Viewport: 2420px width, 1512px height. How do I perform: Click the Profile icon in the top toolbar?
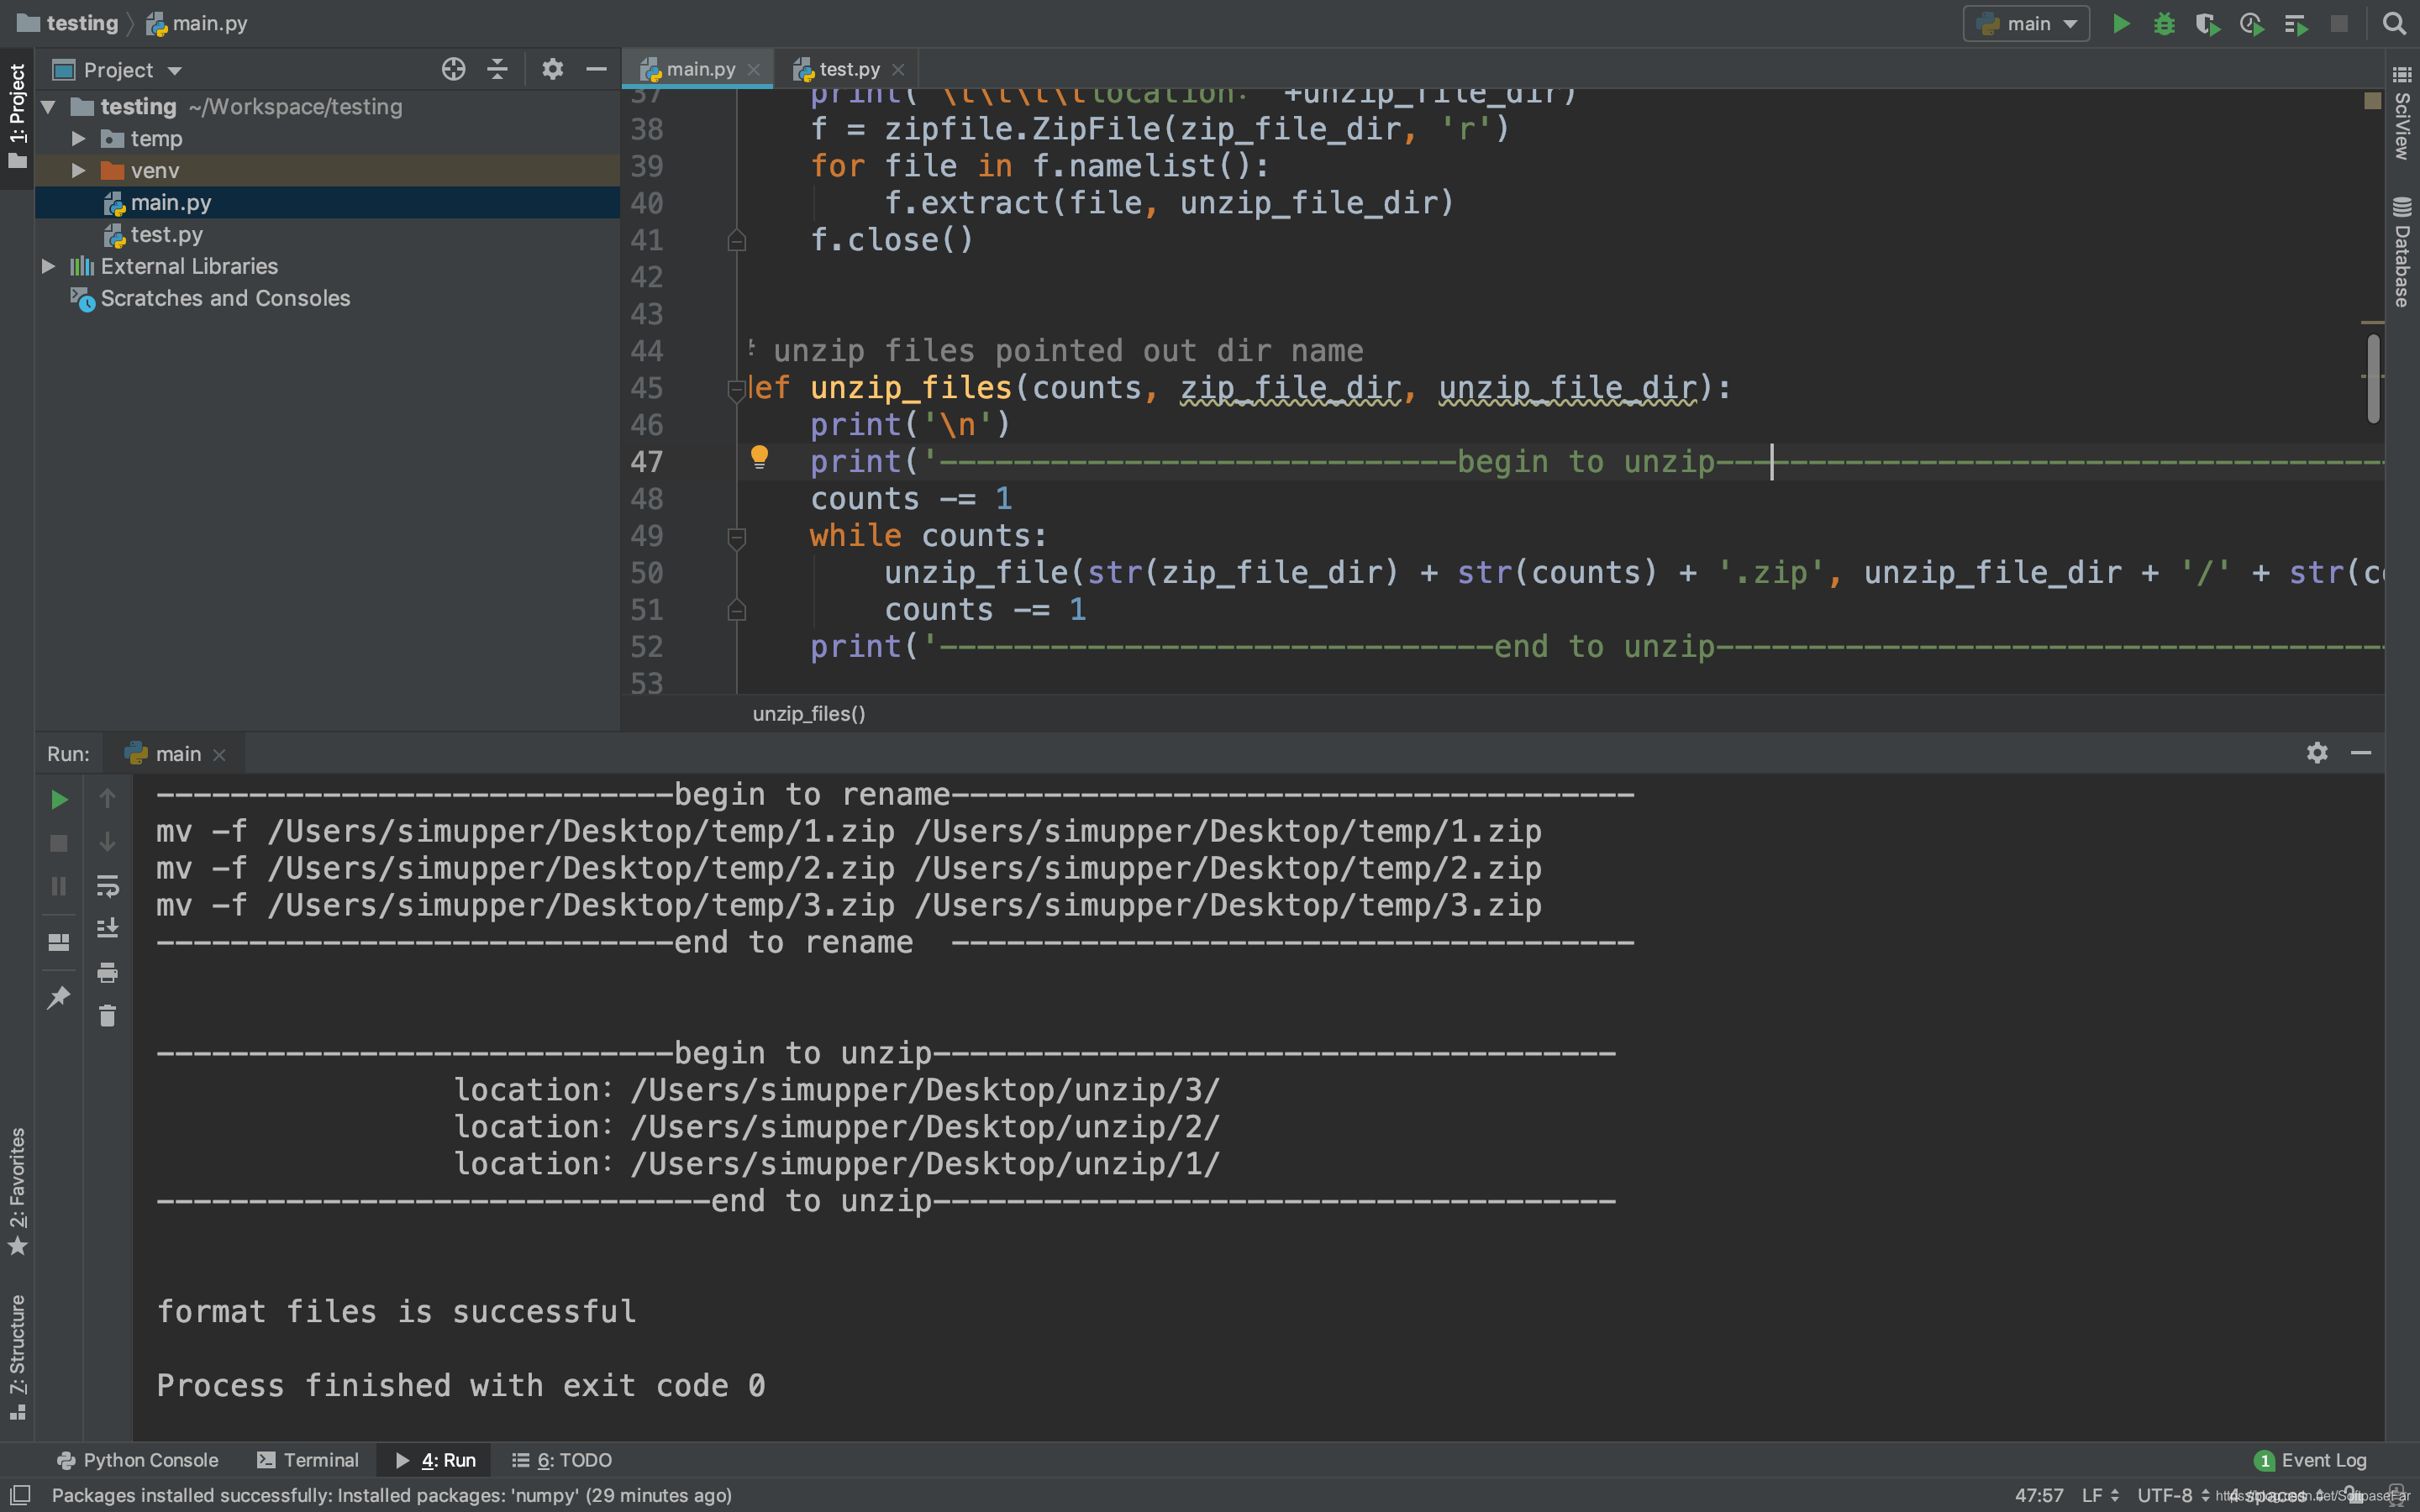[x=2251, y=24]
